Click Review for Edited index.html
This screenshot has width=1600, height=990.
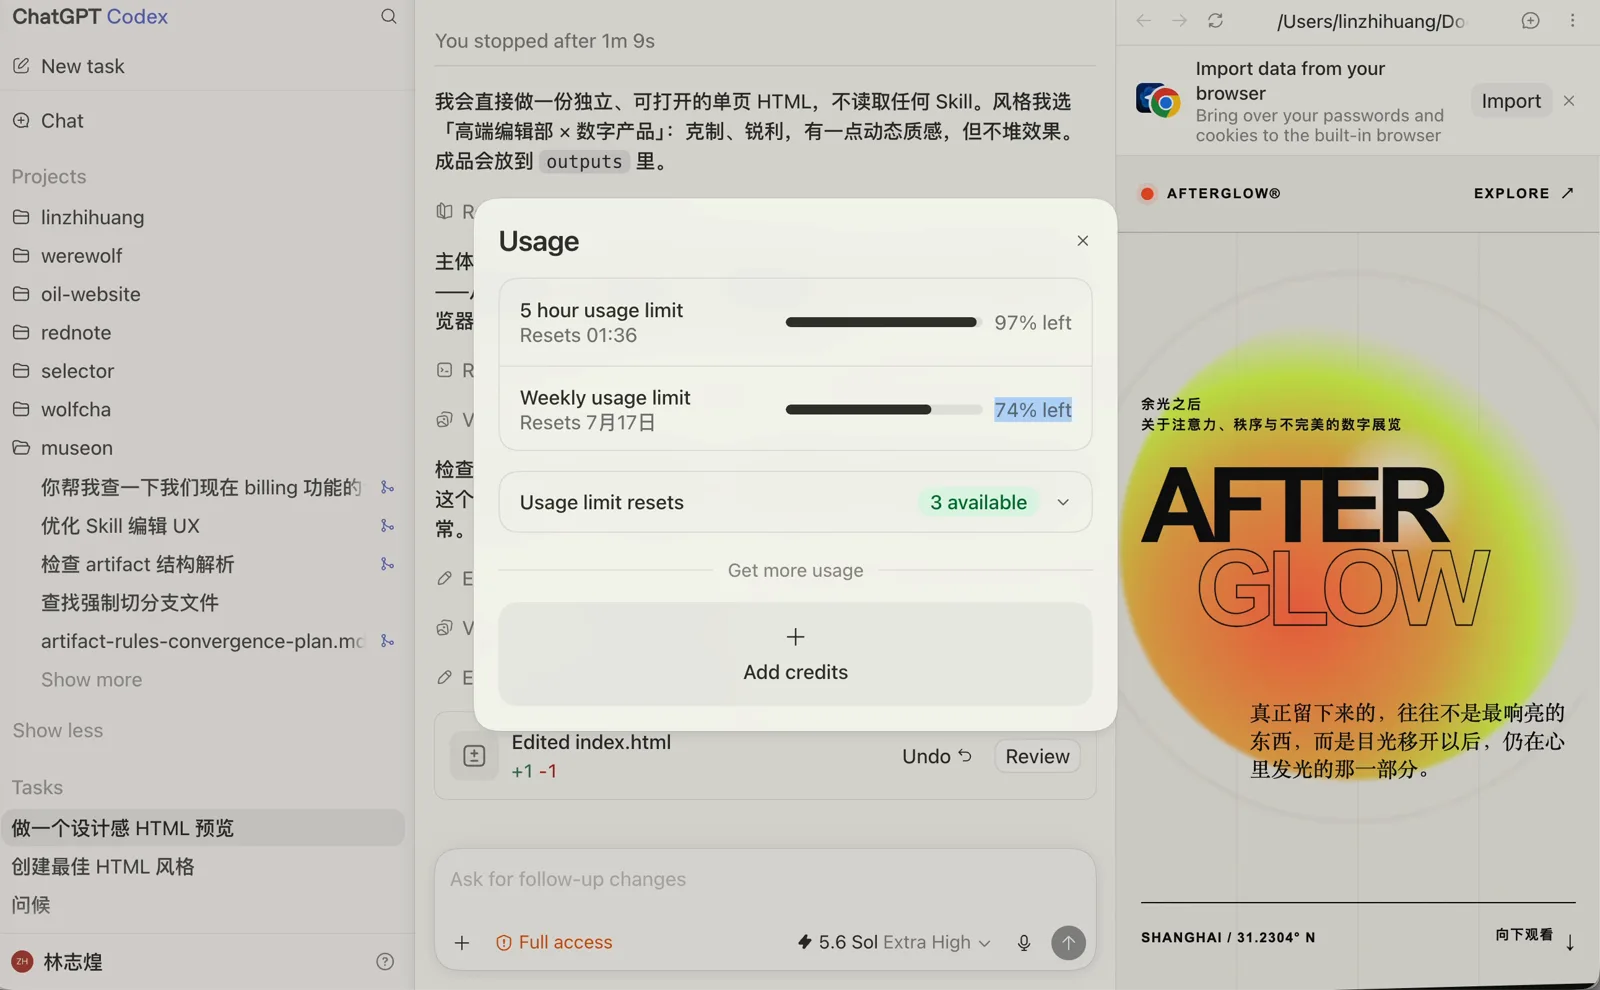(x=1037, y=757)
